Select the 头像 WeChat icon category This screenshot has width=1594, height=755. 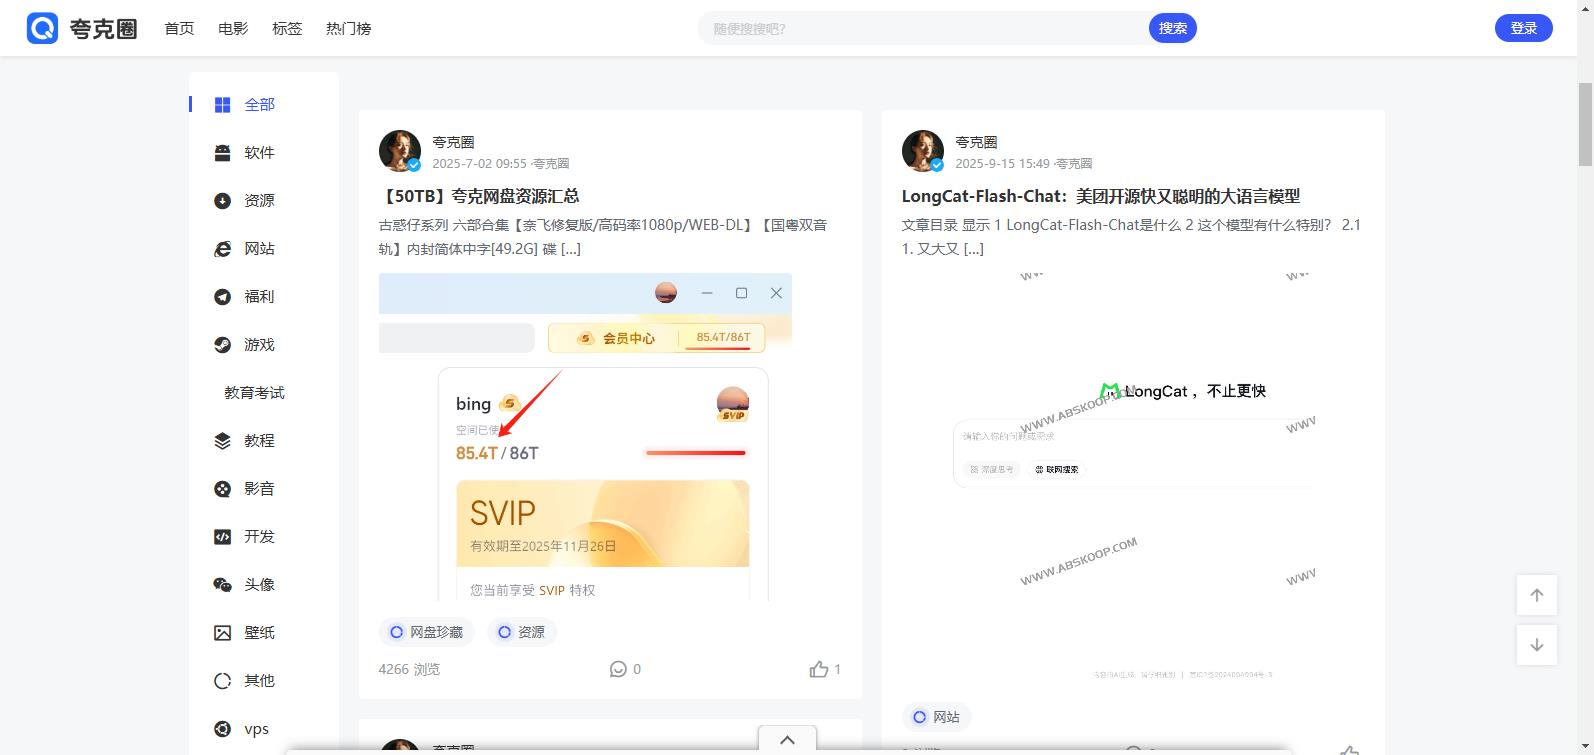click(223, 585)
